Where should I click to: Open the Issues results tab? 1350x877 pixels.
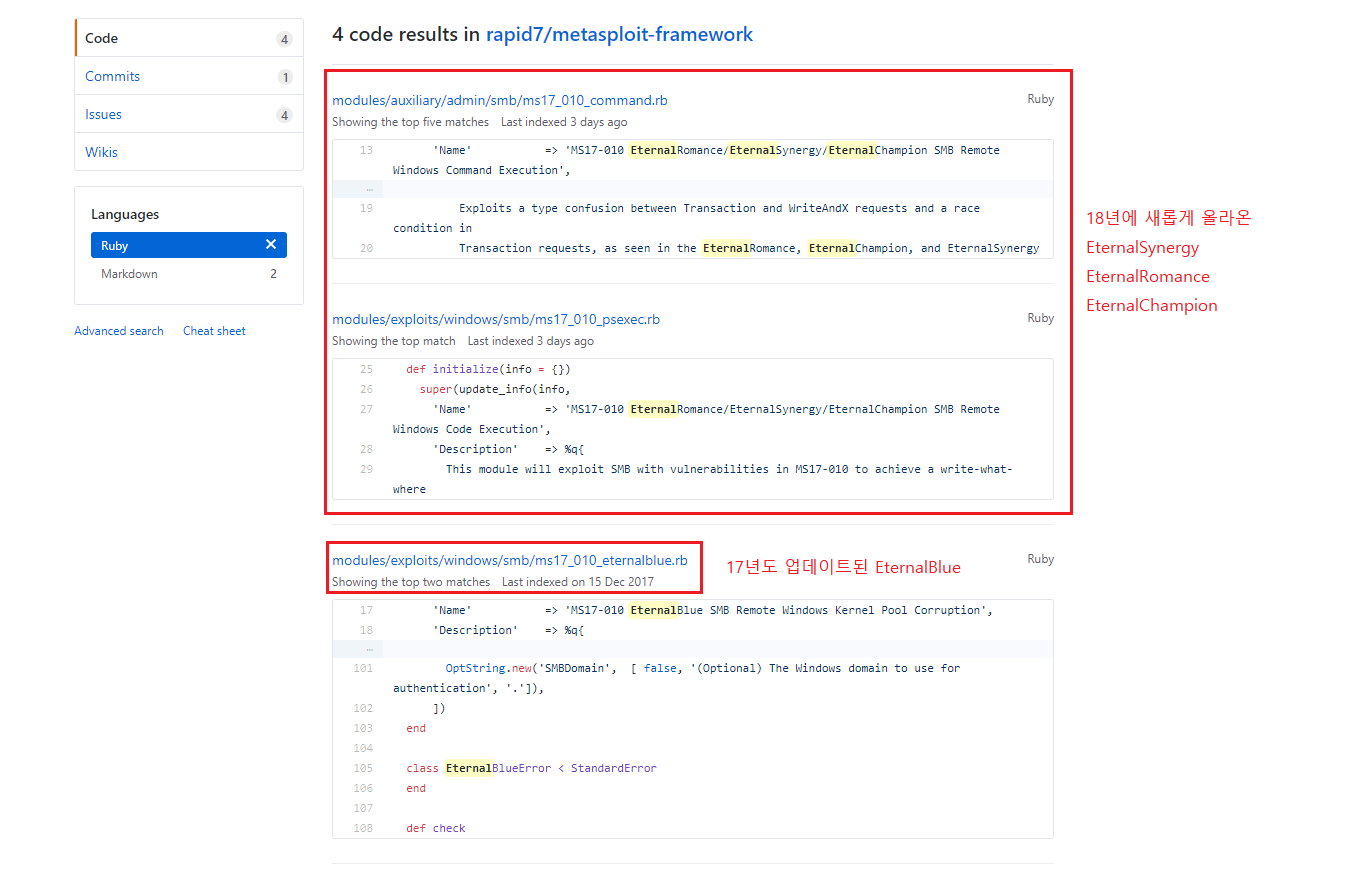(189, 114)
